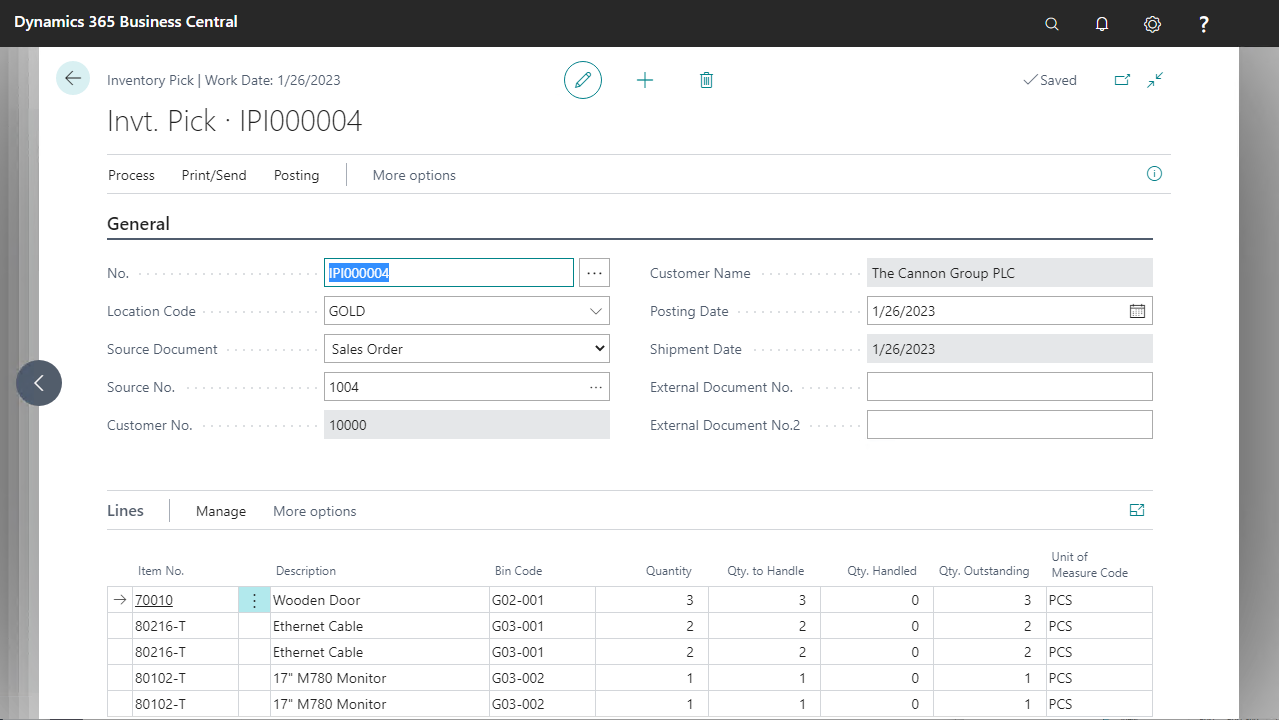The height and width of the screenshot is (720, 1280).
Task: Click the Qty. to Handle column header
Action: (765, 571)
